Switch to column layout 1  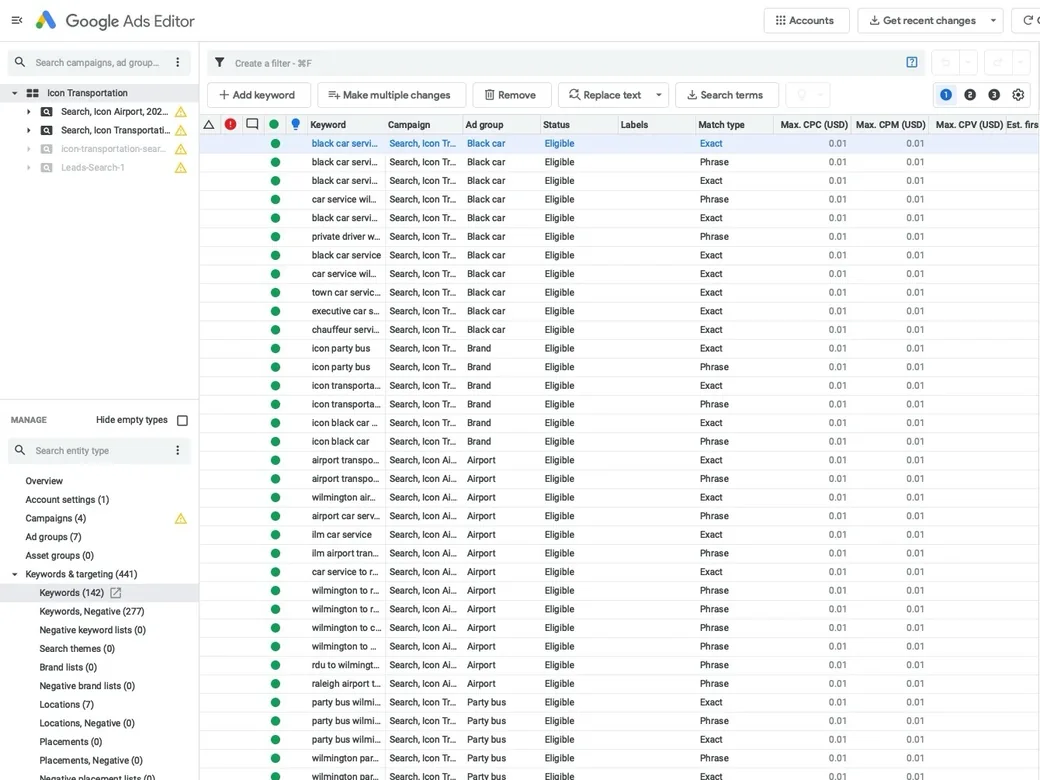(x=946, y=95)
